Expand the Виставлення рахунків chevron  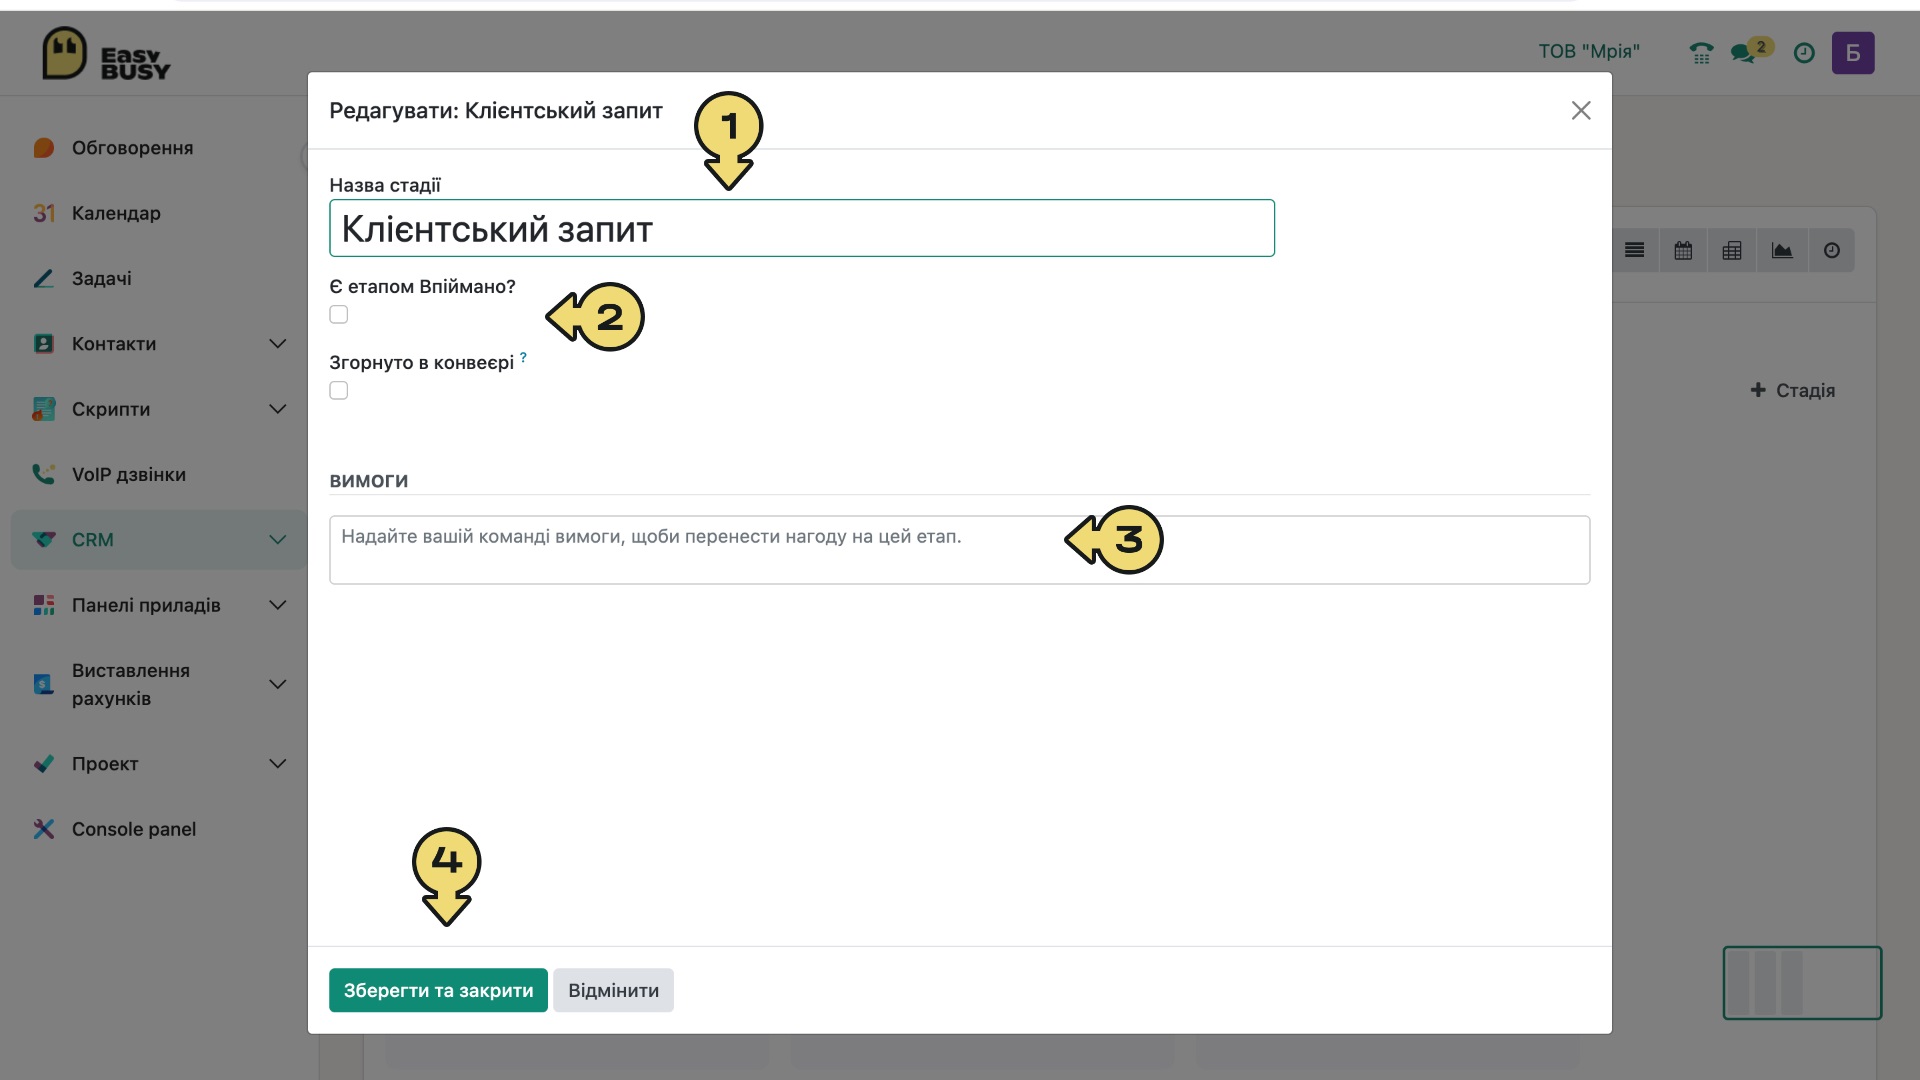click(x=278, y=684)
